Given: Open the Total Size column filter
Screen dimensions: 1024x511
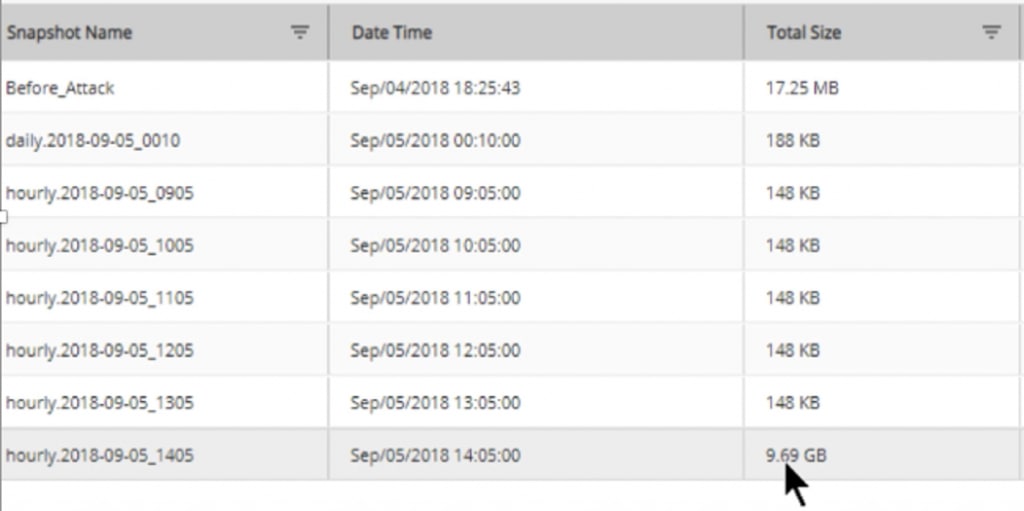Looking at the screenshot, I should 991,32.
